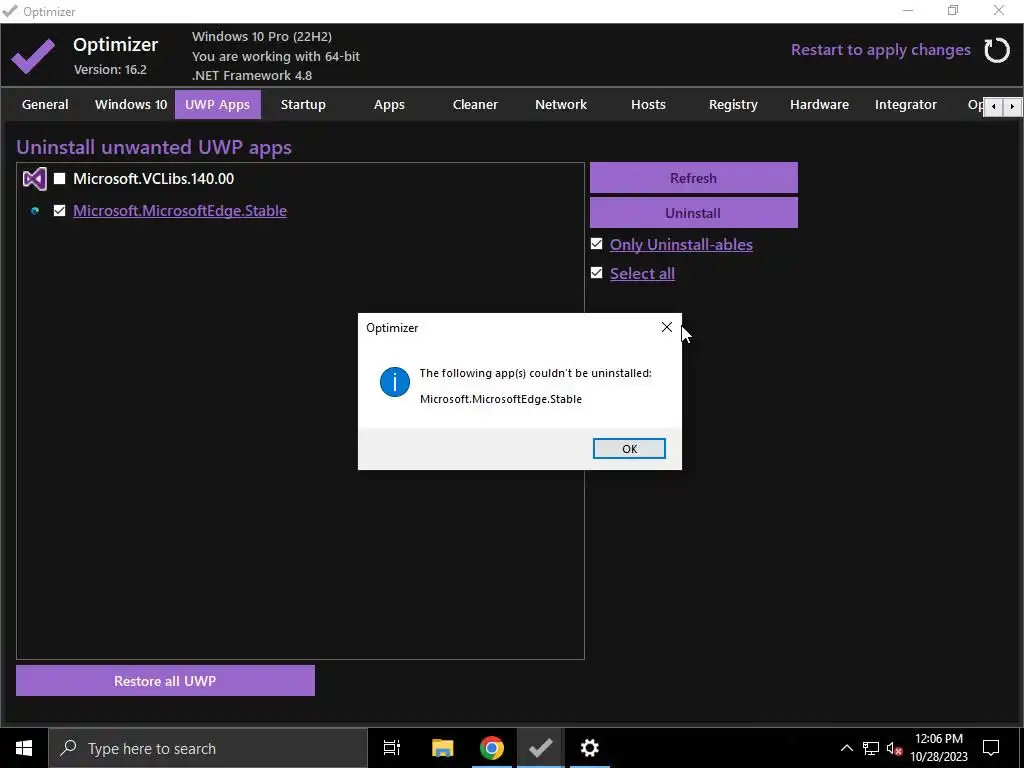Click the Microsoft.VCLibs.140.00 list entry
The image size is (1024, 768).
tap(153, 178)
